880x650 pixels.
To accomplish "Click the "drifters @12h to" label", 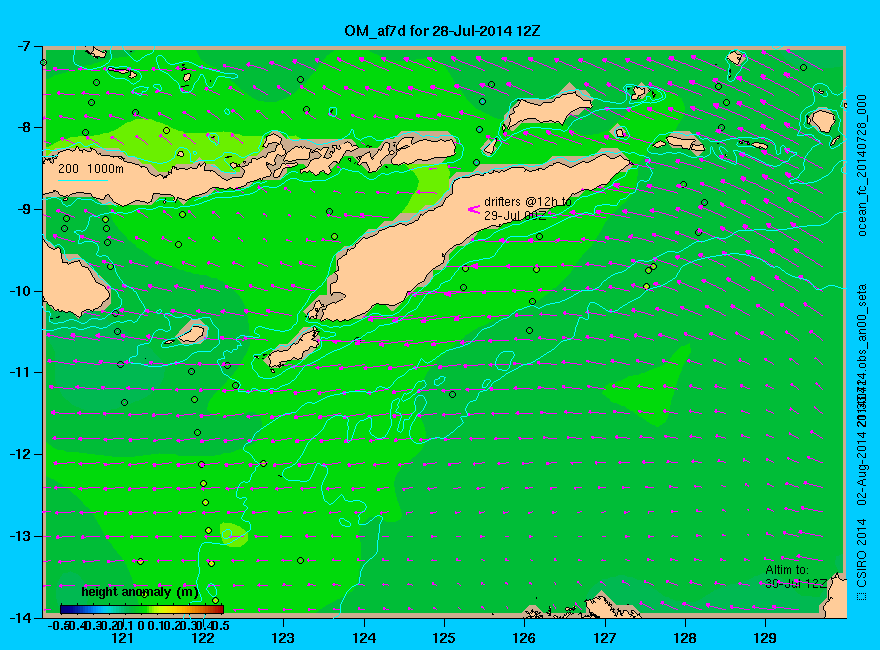I will tap(528, 202).
